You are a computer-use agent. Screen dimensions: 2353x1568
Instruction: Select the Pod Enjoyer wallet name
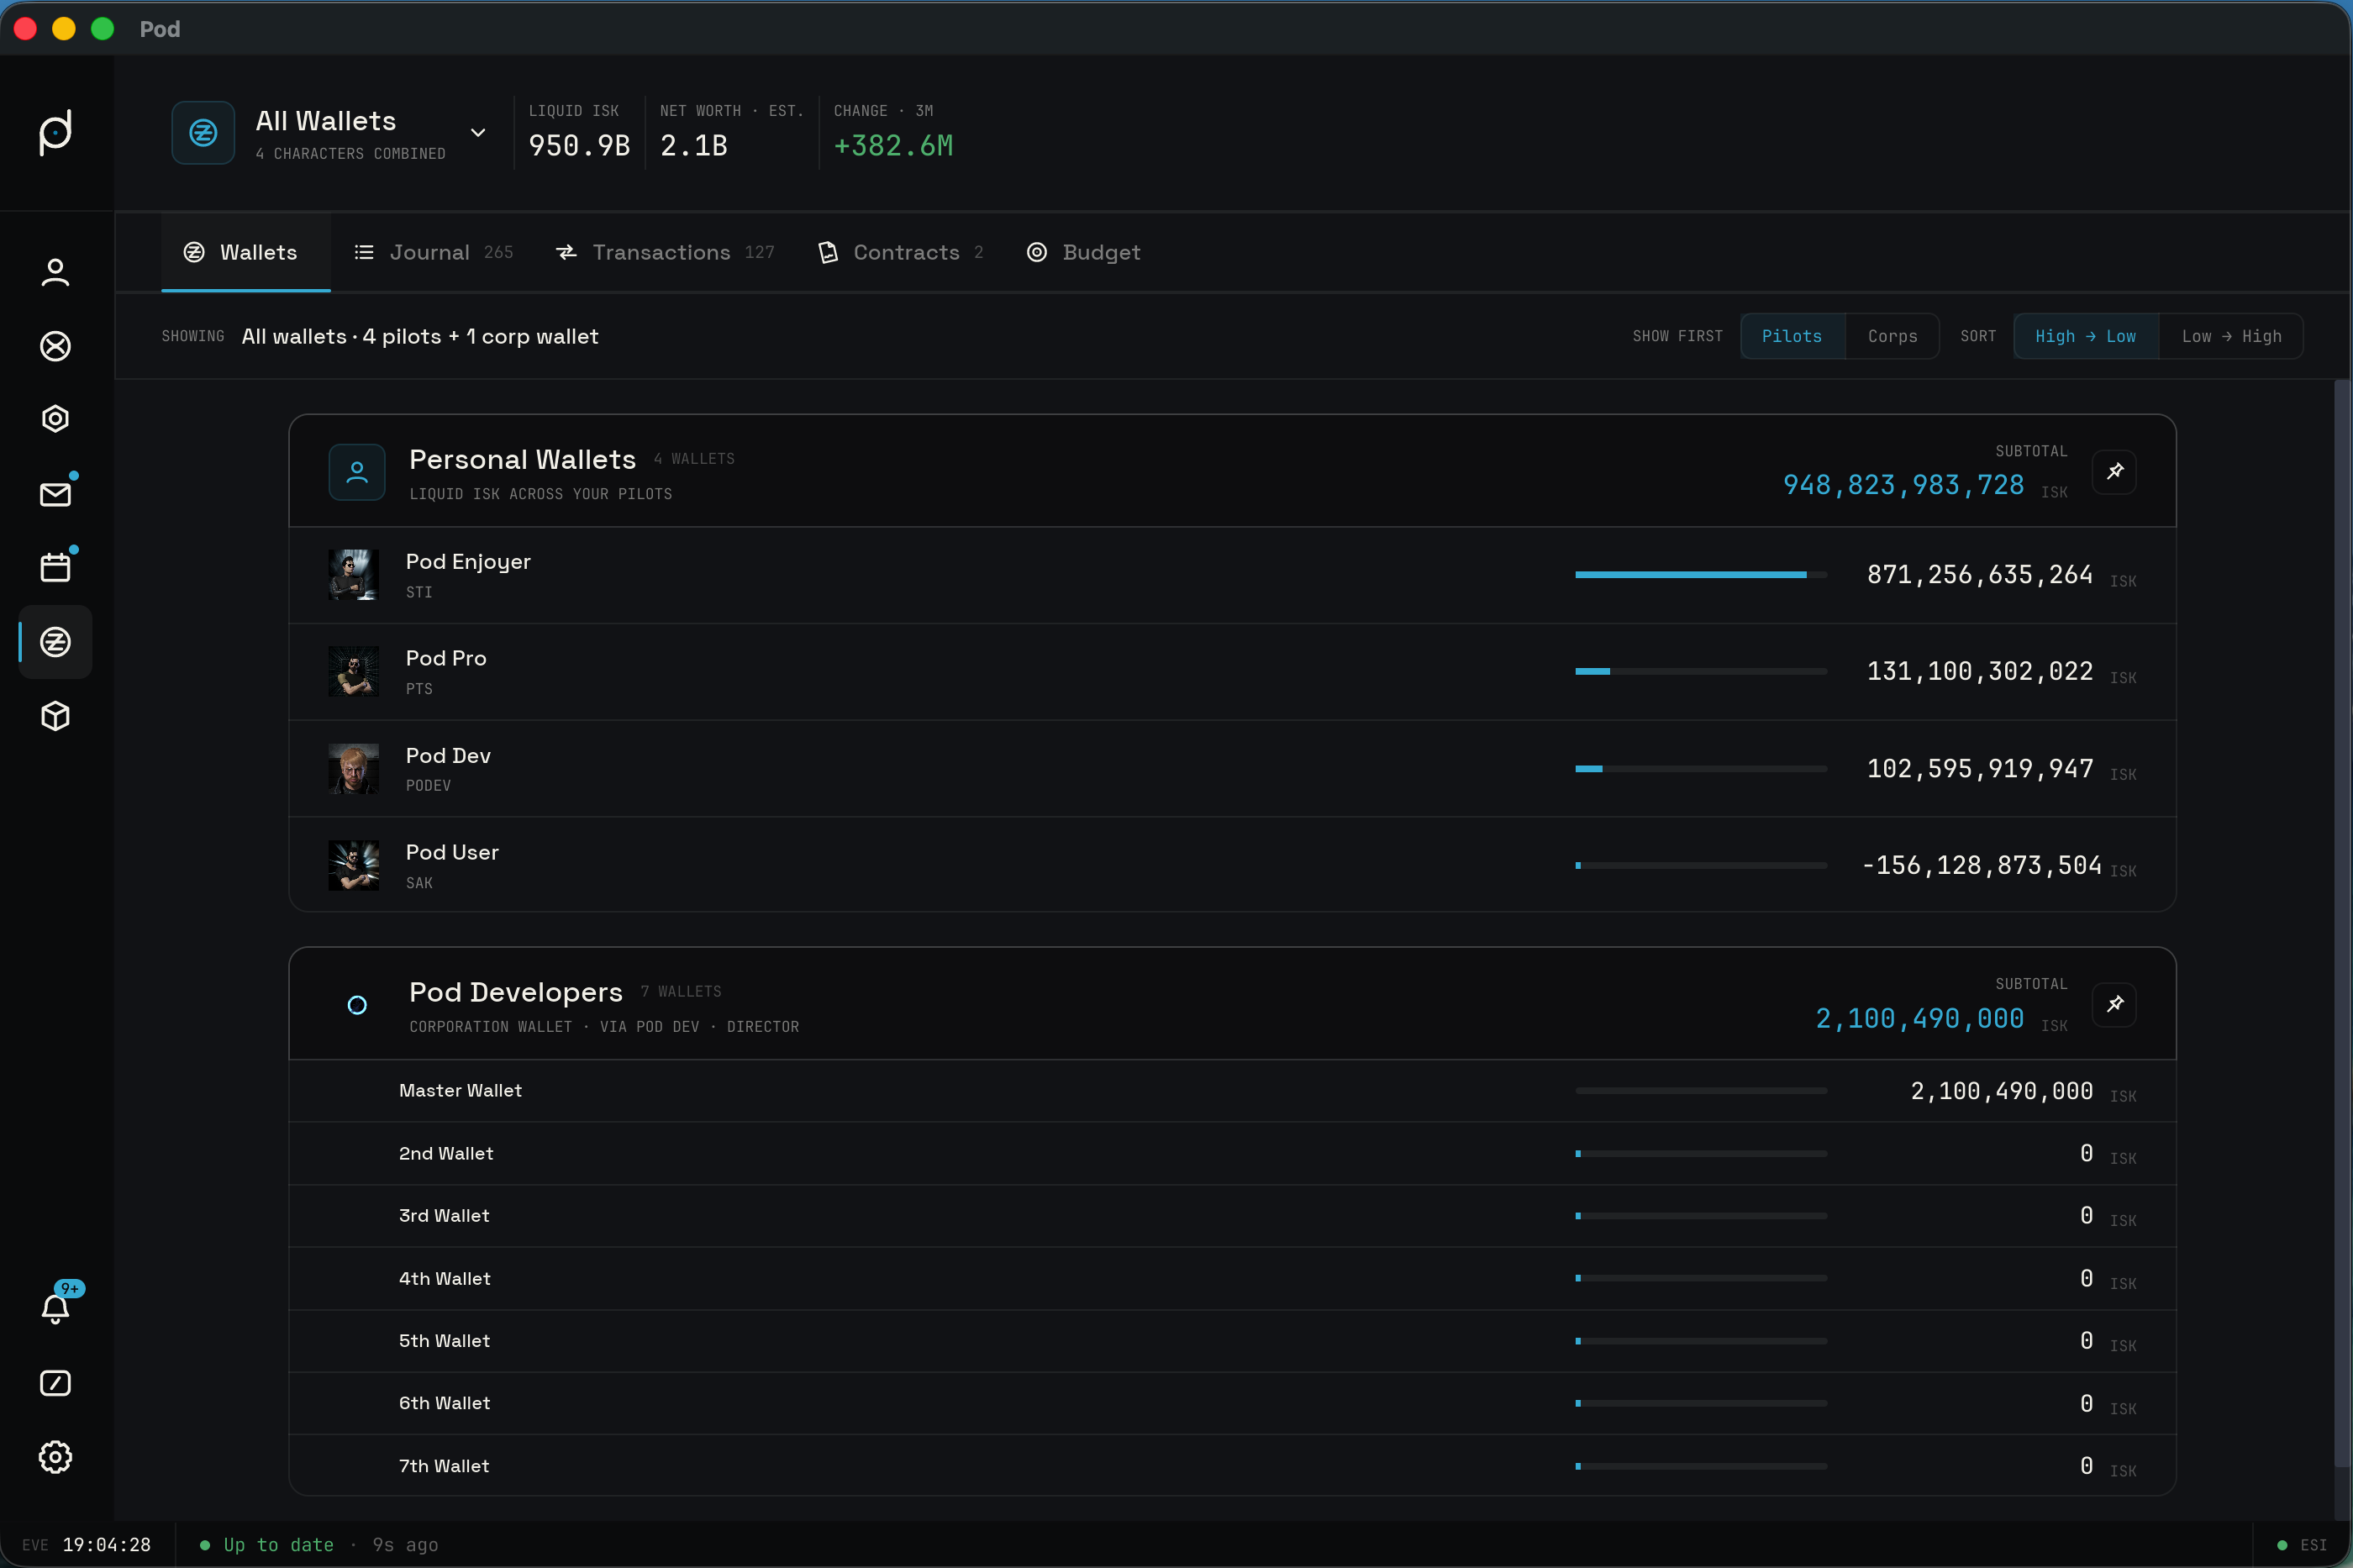[x=468, y=562]
